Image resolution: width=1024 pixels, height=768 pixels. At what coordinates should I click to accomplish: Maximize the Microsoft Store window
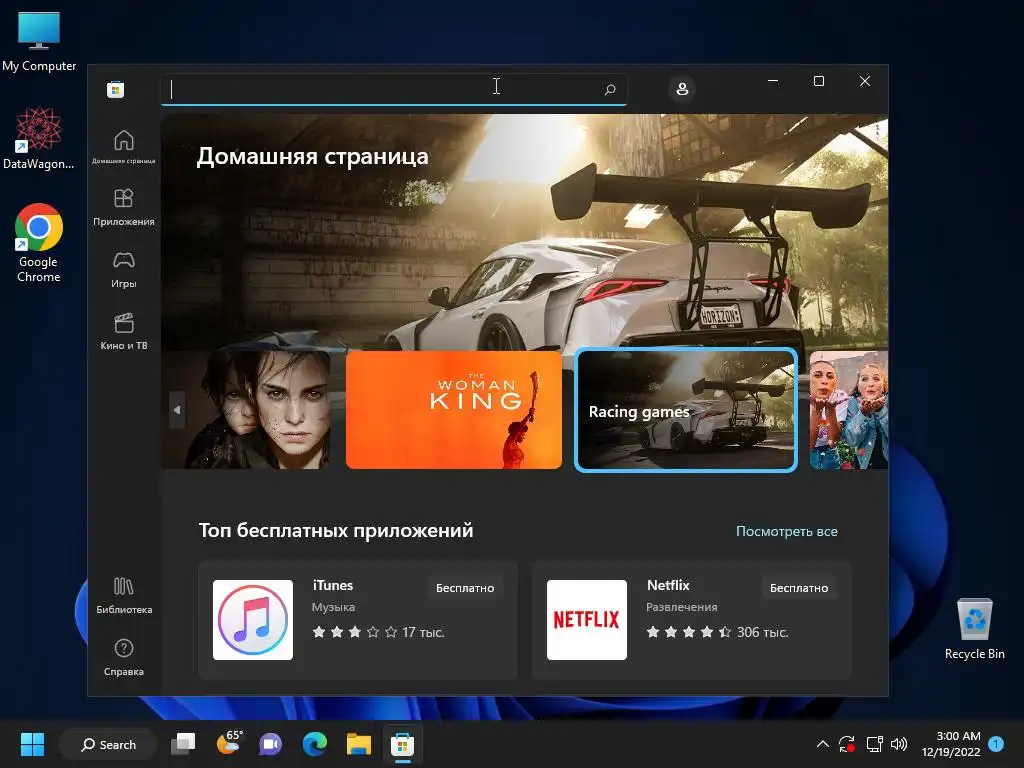(819, 81)
